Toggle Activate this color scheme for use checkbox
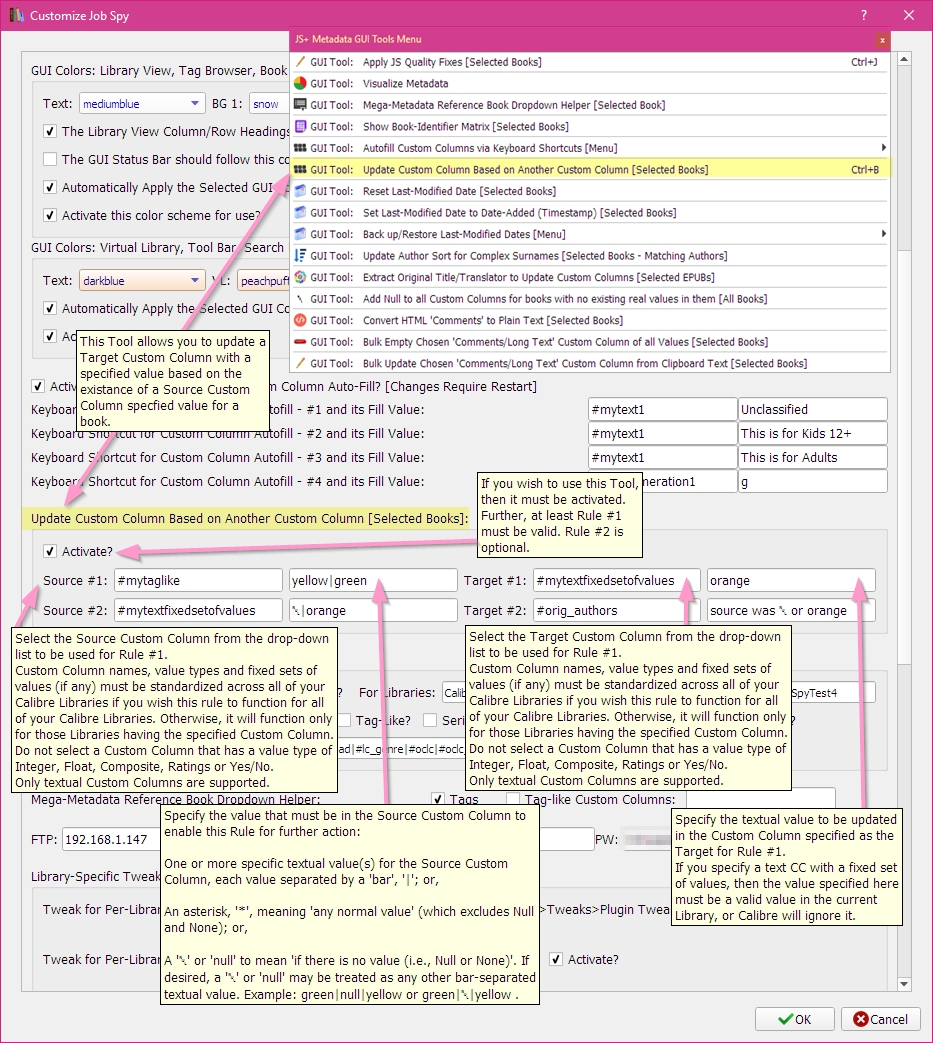 coord(49,215)
